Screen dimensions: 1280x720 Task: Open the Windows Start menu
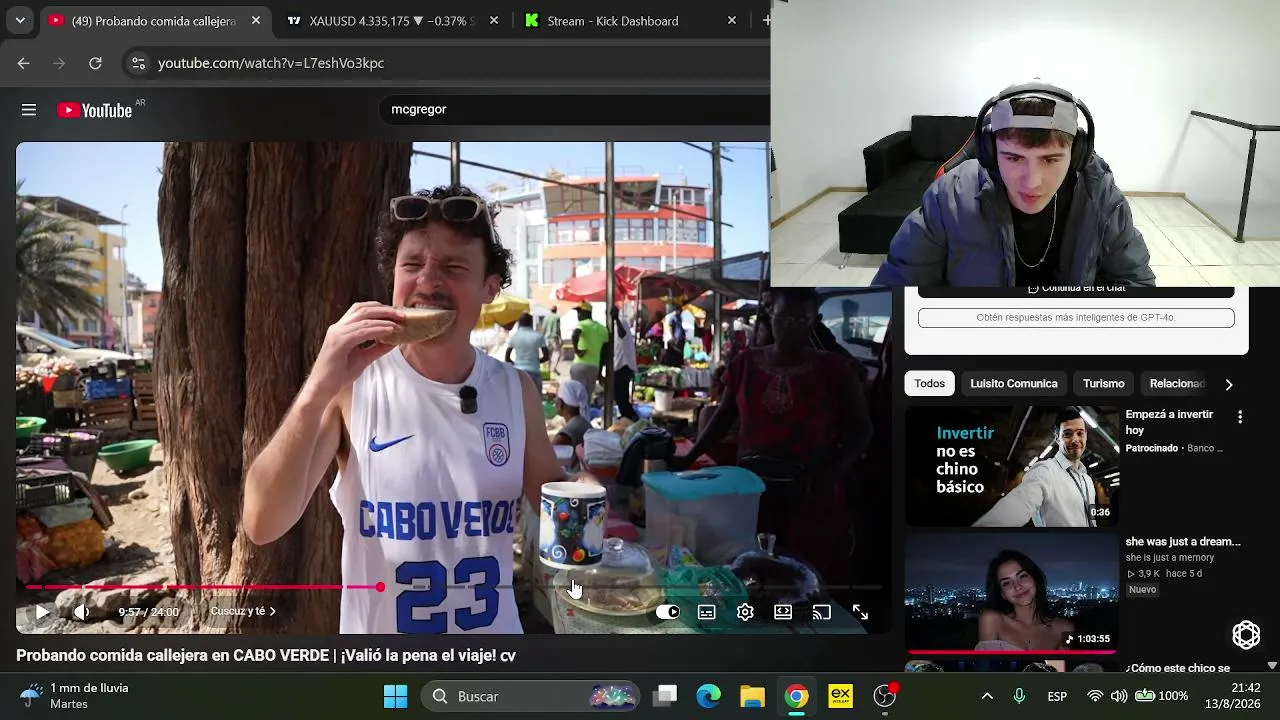[395, 696]
